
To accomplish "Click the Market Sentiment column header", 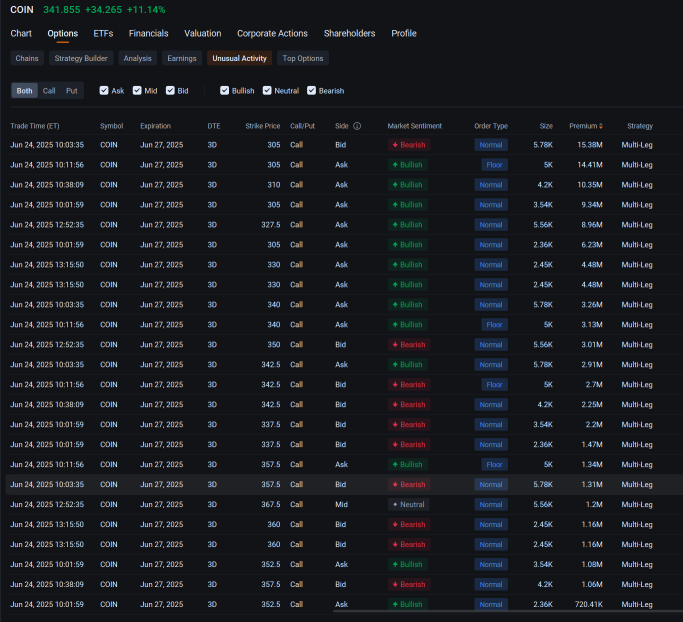I will [x=415, y=126].
